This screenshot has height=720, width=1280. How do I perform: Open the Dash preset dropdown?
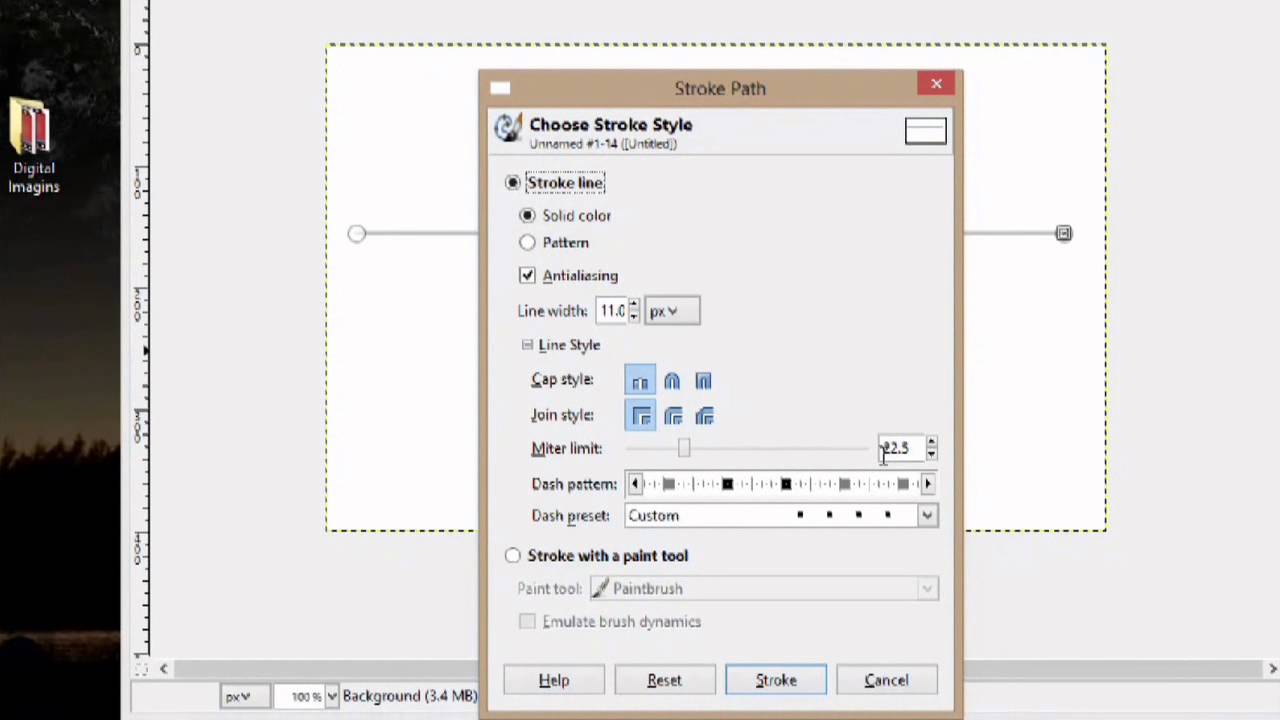coord(926,515)
